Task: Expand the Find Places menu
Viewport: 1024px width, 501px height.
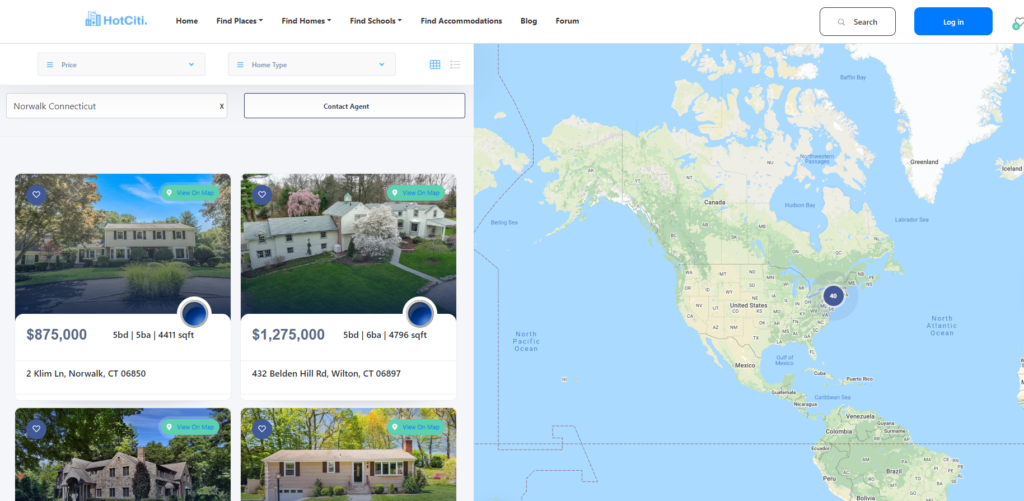Action: [240, 21]
